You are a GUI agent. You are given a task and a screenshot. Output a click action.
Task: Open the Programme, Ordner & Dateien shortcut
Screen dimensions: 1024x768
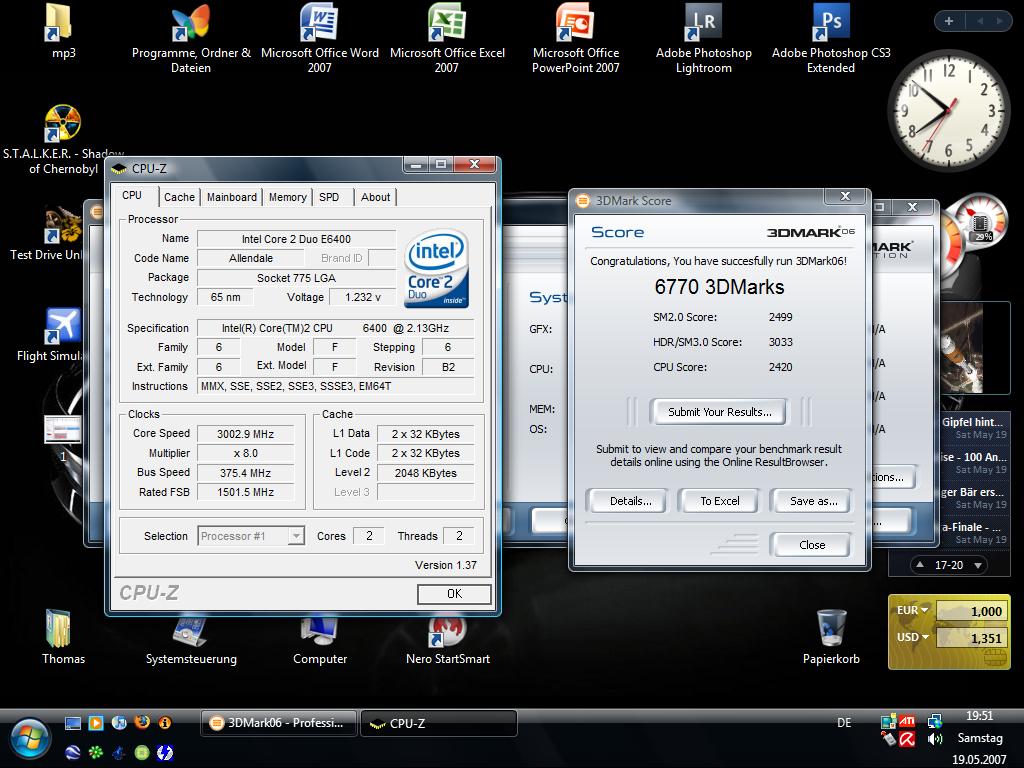point(191,38)
